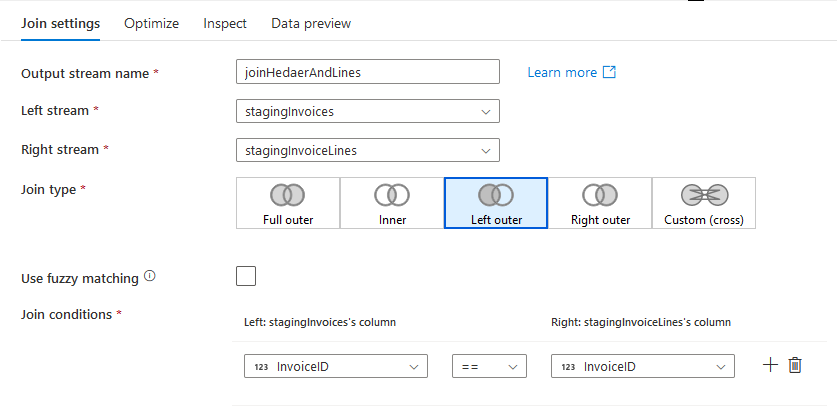Open the == operator dropdown
The height and width of the screenshot is (414, 837).
(x=489, y=367)
